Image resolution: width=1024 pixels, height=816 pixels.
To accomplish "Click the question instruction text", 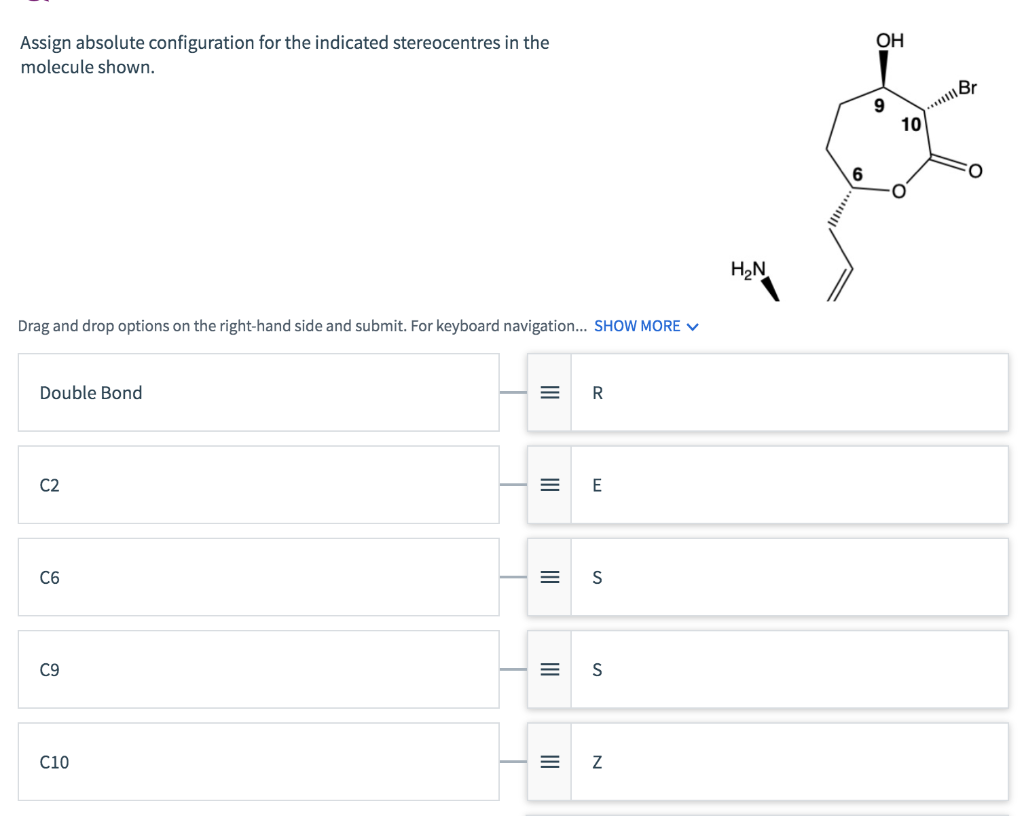I will click(x=283, y=54).
